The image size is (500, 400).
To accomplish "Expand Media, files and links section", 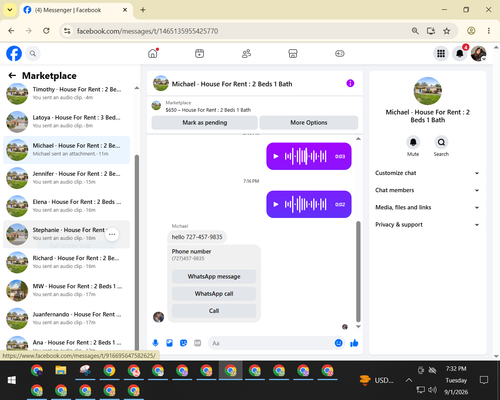I will [428, 207].
